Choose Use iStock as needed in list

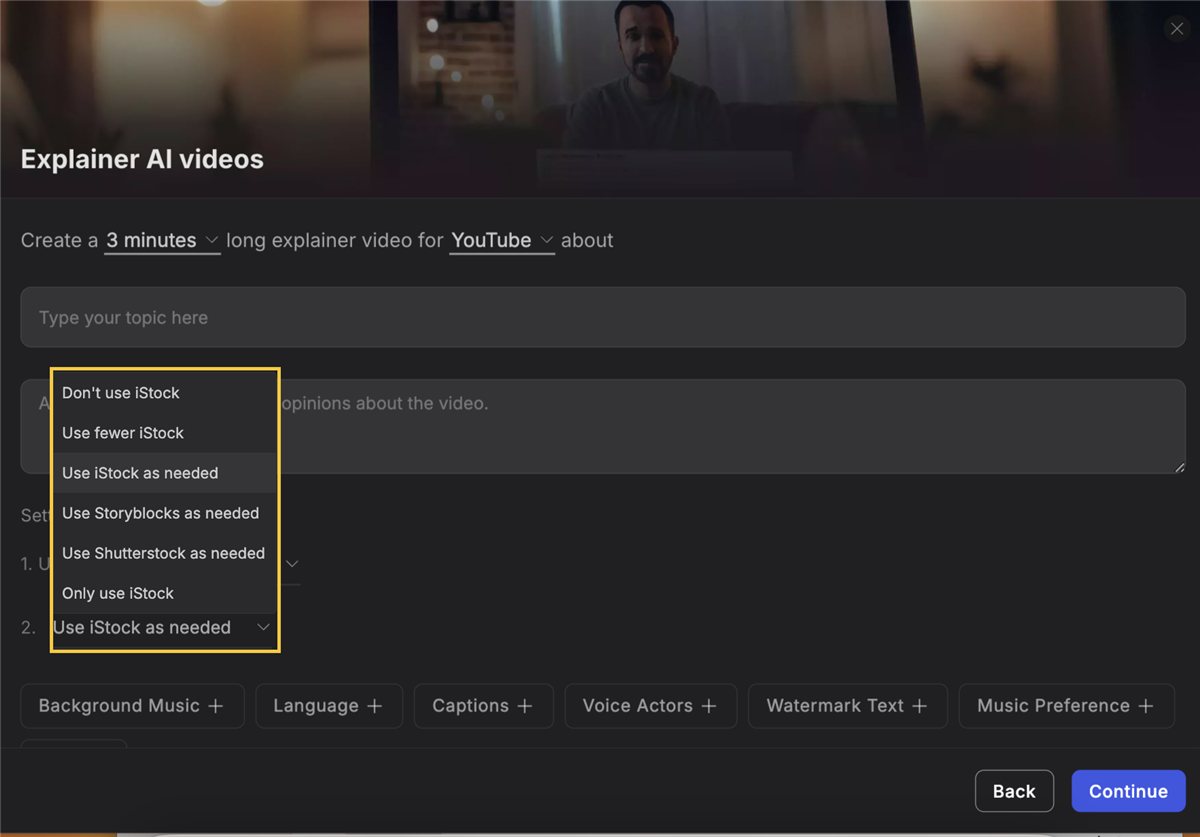click(164, 473)
